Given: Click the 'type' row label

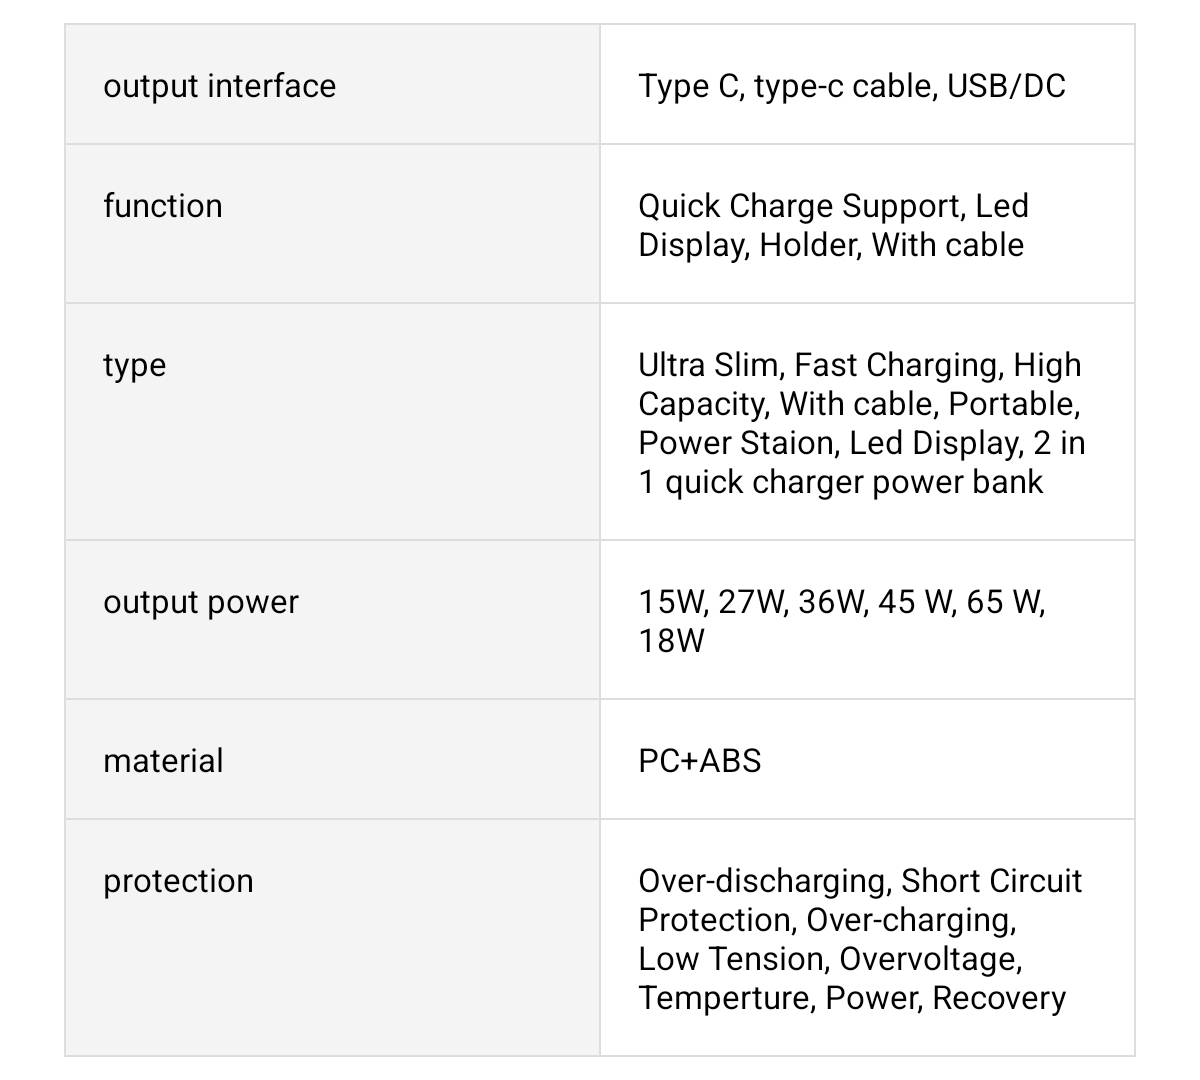Looking at the screenshot, I should pos(135,365).
